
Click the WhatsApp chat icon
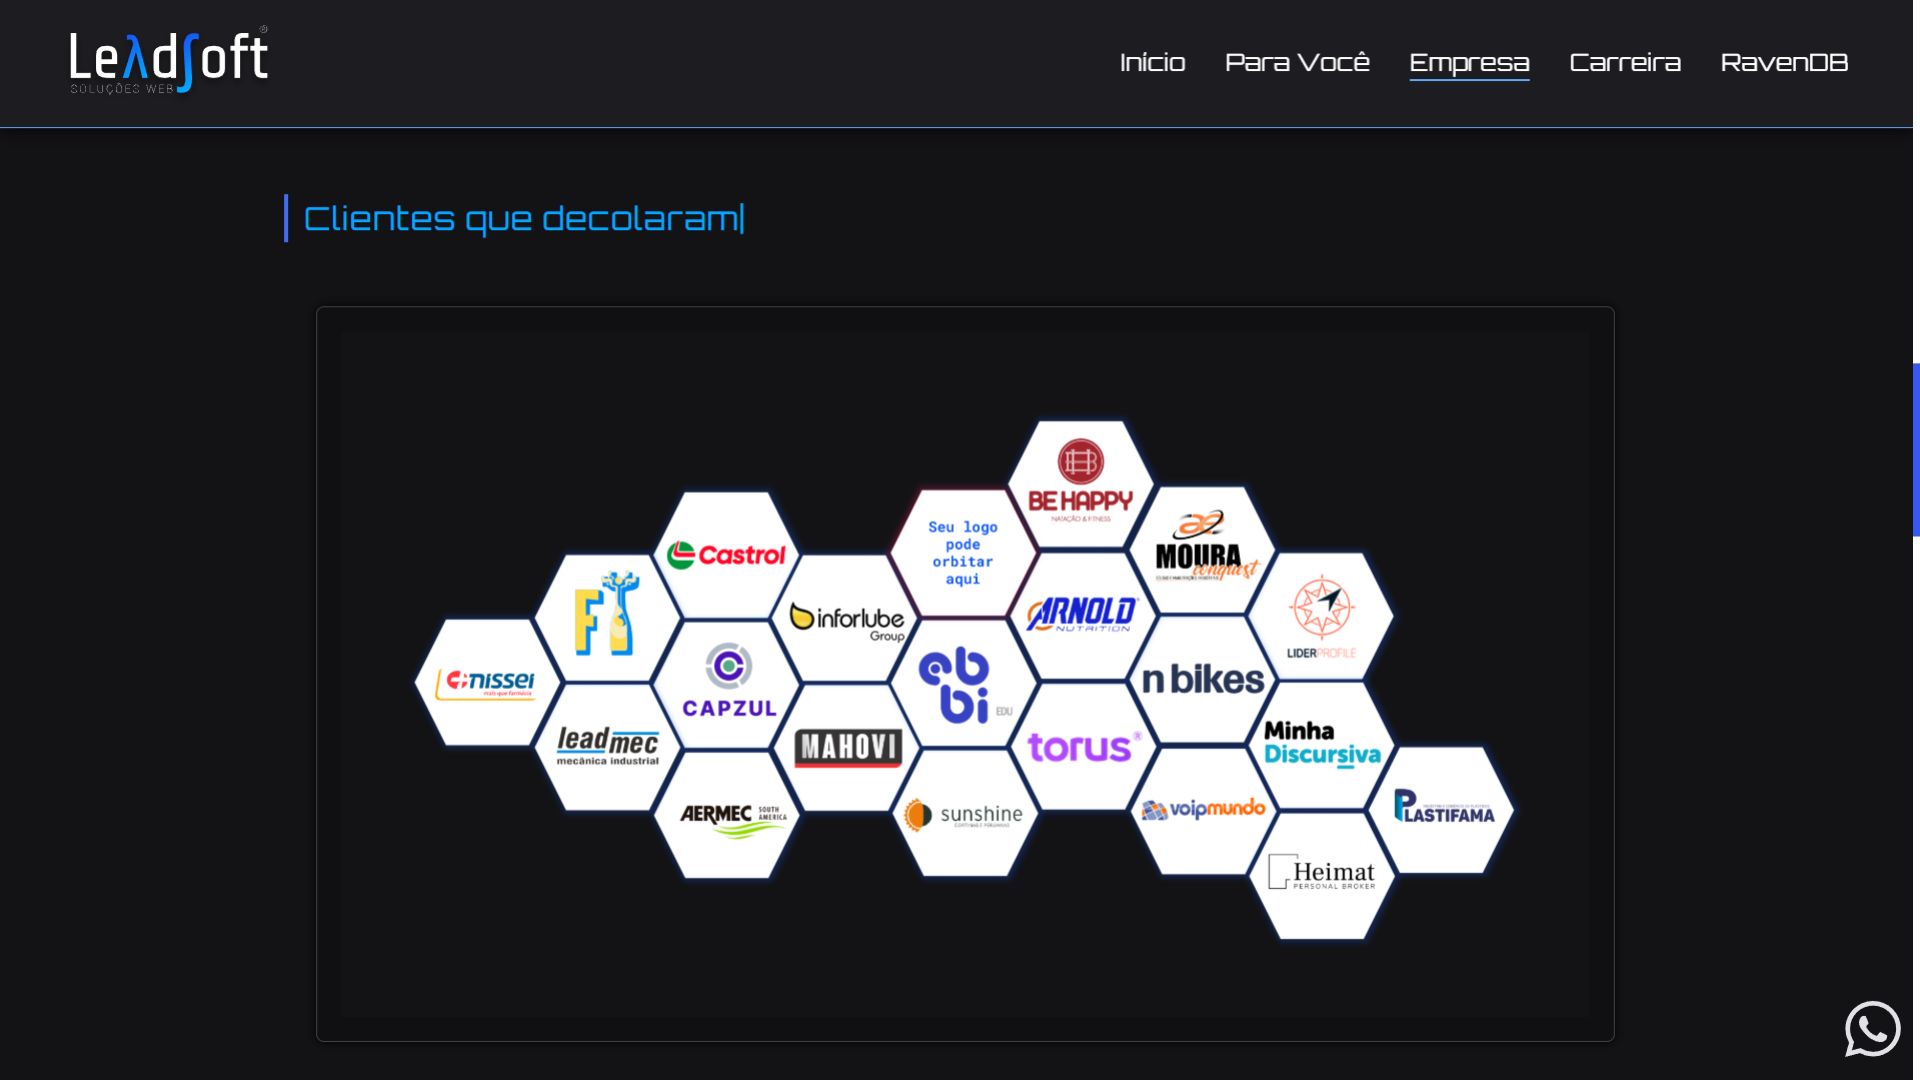tap(1872, 1028)
